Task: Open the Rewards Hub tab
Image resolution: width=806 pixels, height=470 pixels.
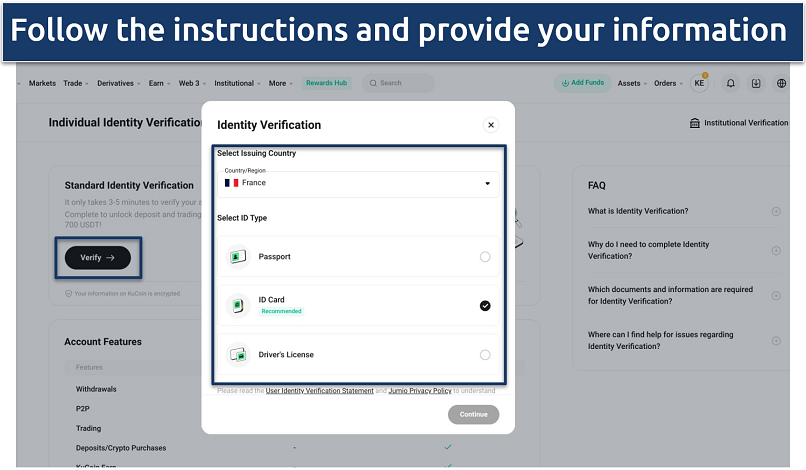Action: click(326, 83)
